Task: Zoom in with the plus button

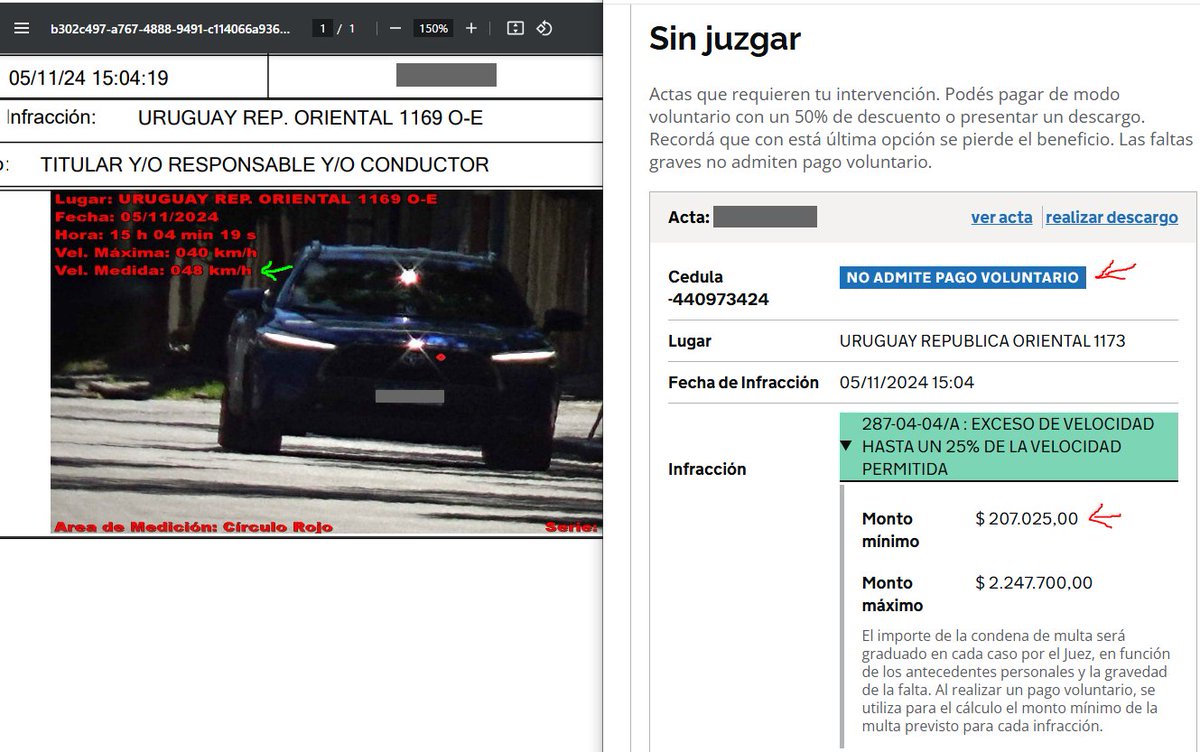Action: (x=472, y=29)
